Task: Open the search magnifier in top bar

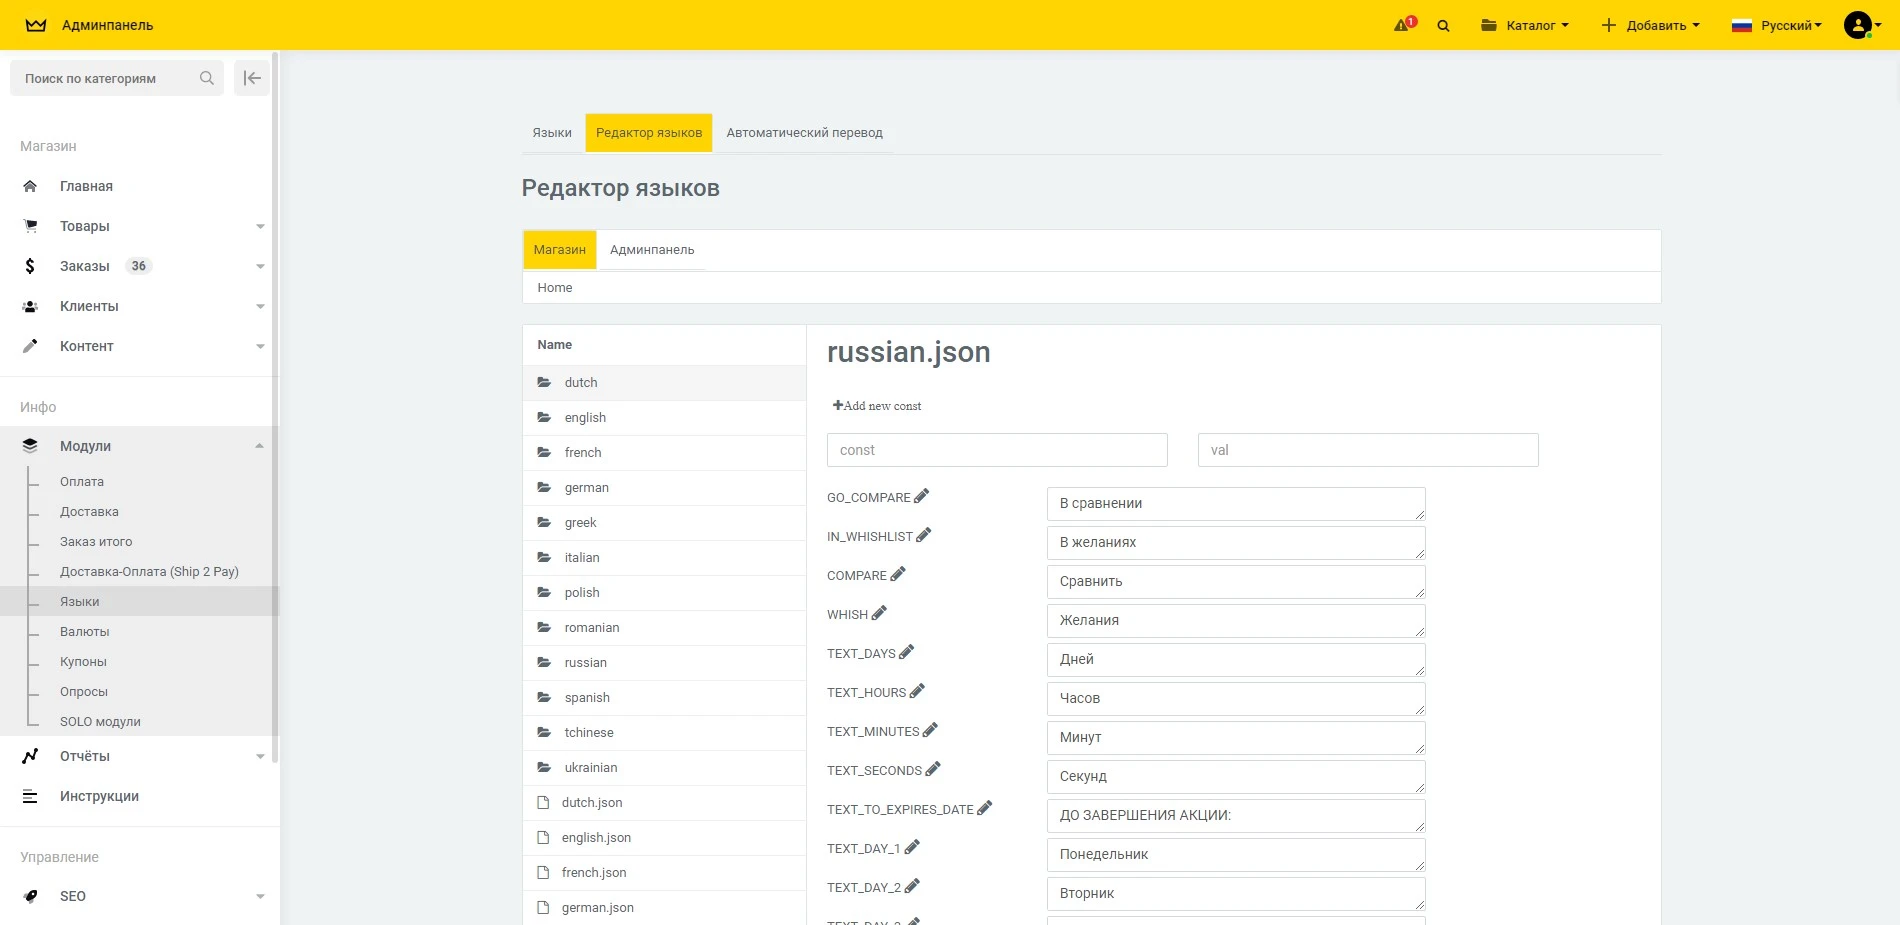Action: (1443, 26)
